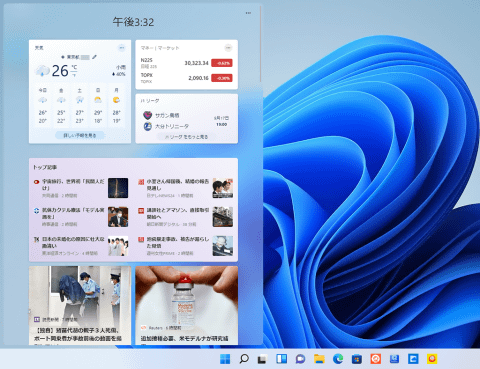Open the Windows Start menu
Viewport: 480px width, 369px height.
225,359
